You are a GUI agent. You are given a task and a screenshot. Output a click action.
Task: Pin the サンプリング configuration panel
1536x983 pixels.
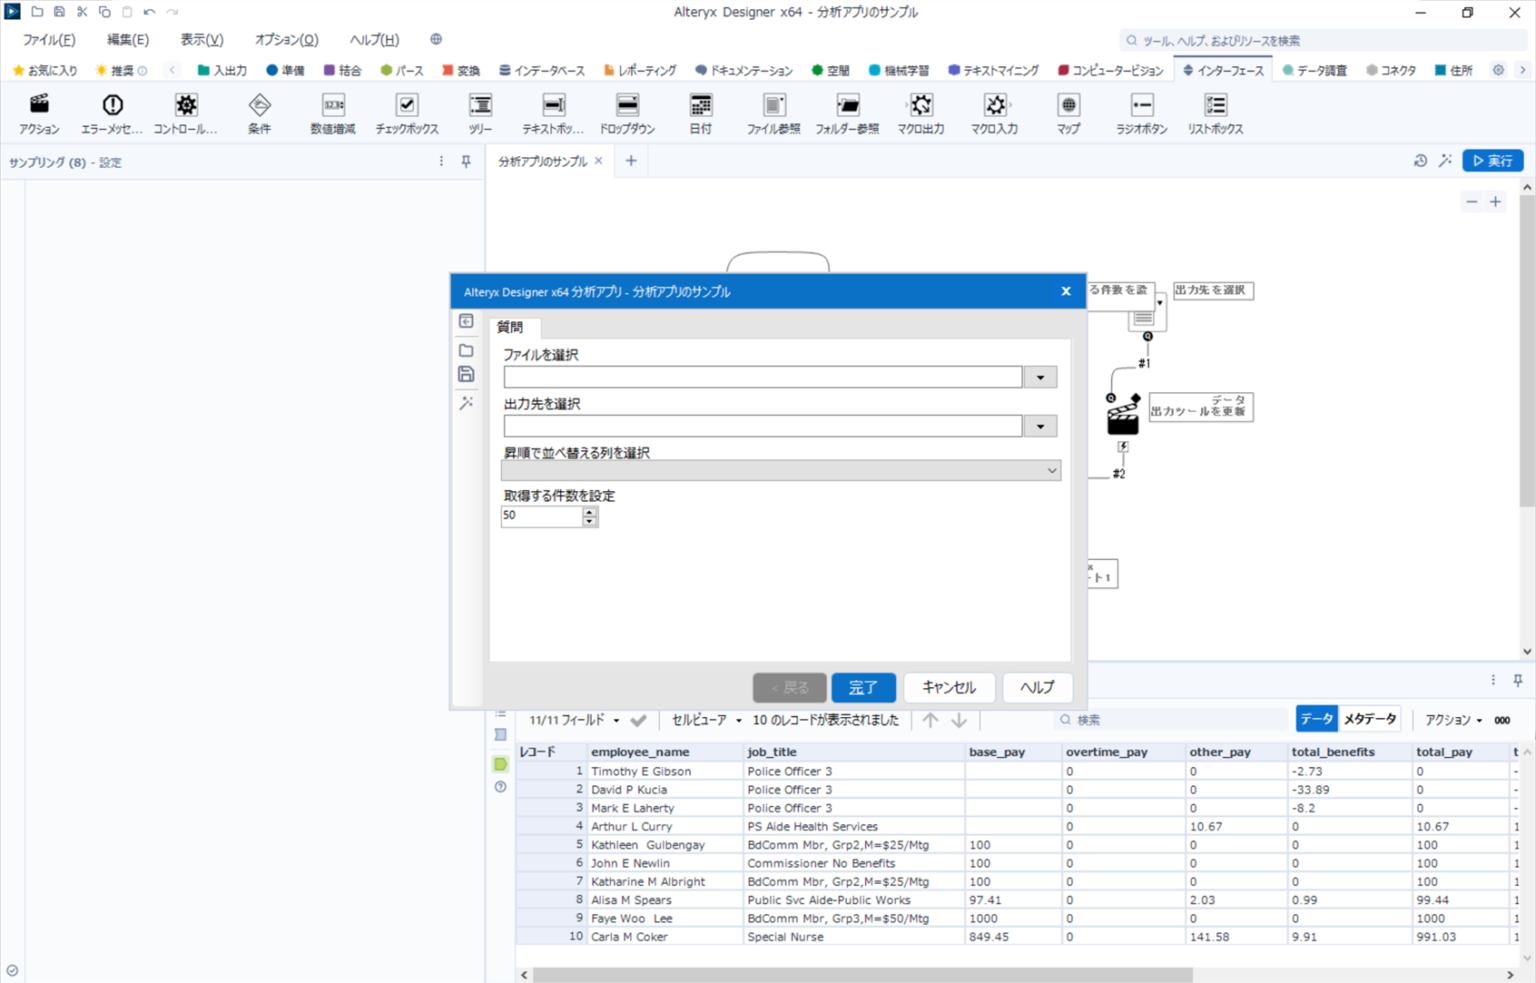(465, 161)
